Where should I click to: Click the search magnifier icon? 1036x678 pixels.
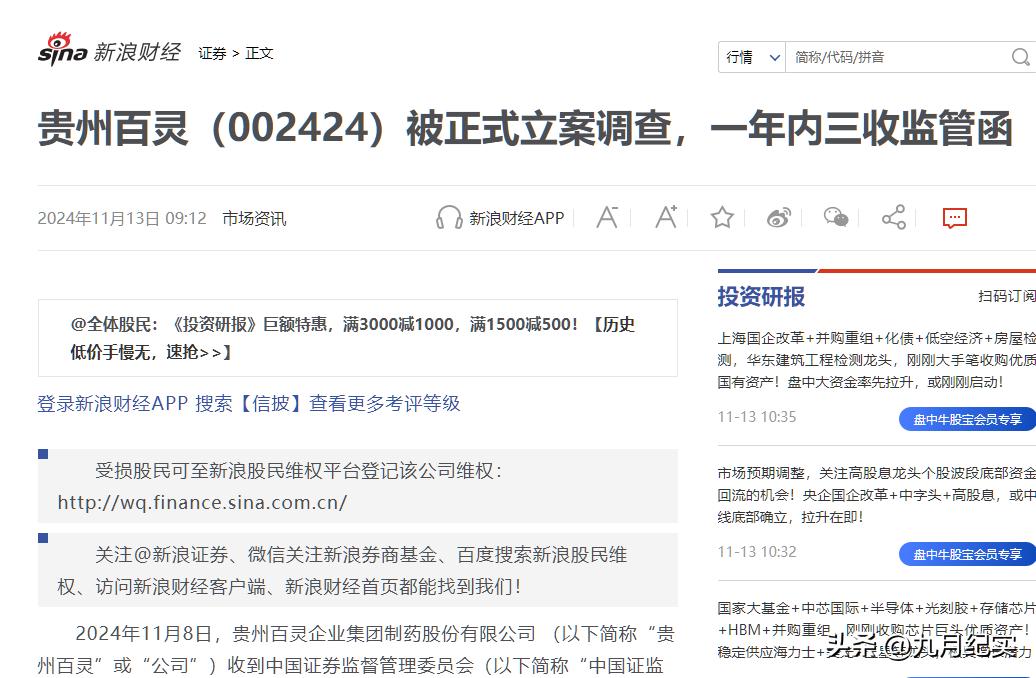tap(1020, 57)
